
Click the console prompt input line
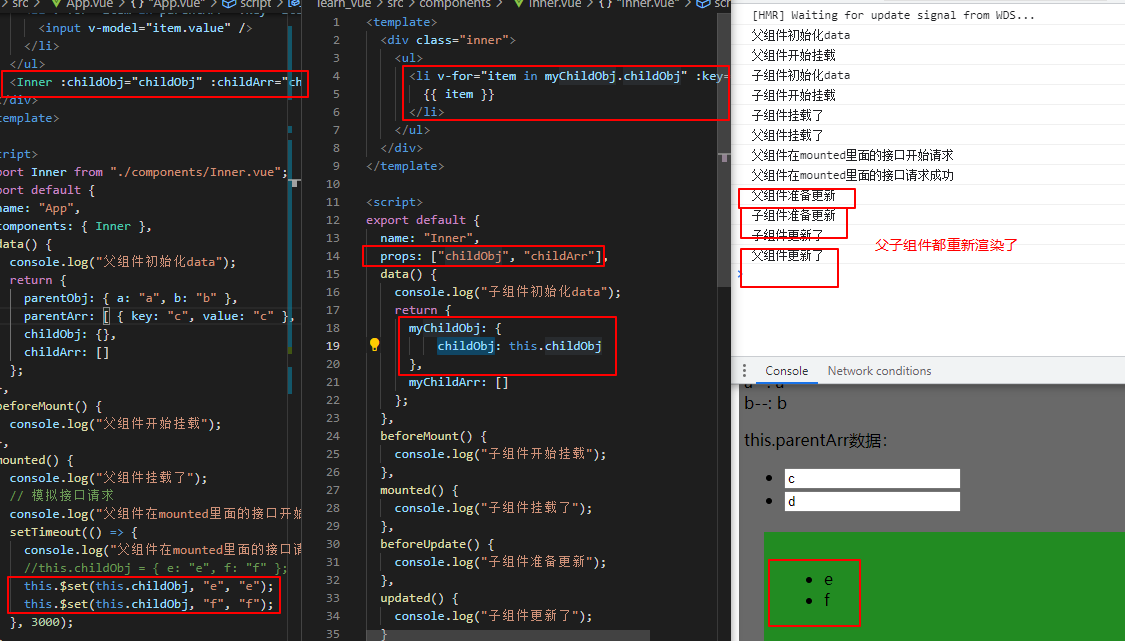928,273
